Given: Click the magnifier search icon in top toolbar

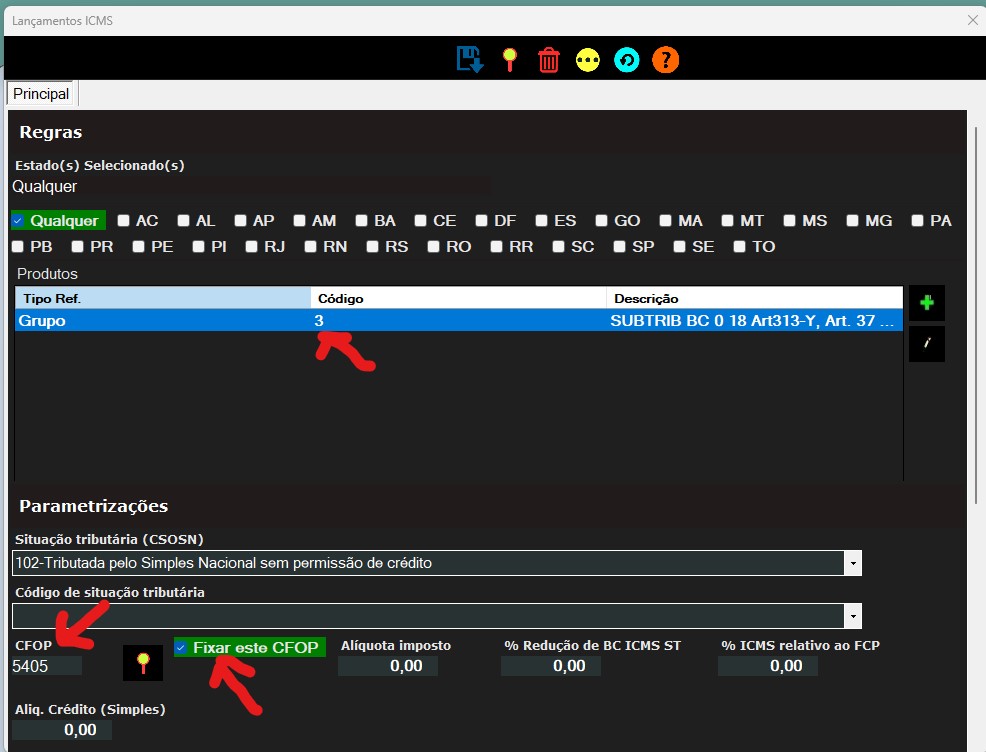Looking at the screenshot, I should (509, 59).
